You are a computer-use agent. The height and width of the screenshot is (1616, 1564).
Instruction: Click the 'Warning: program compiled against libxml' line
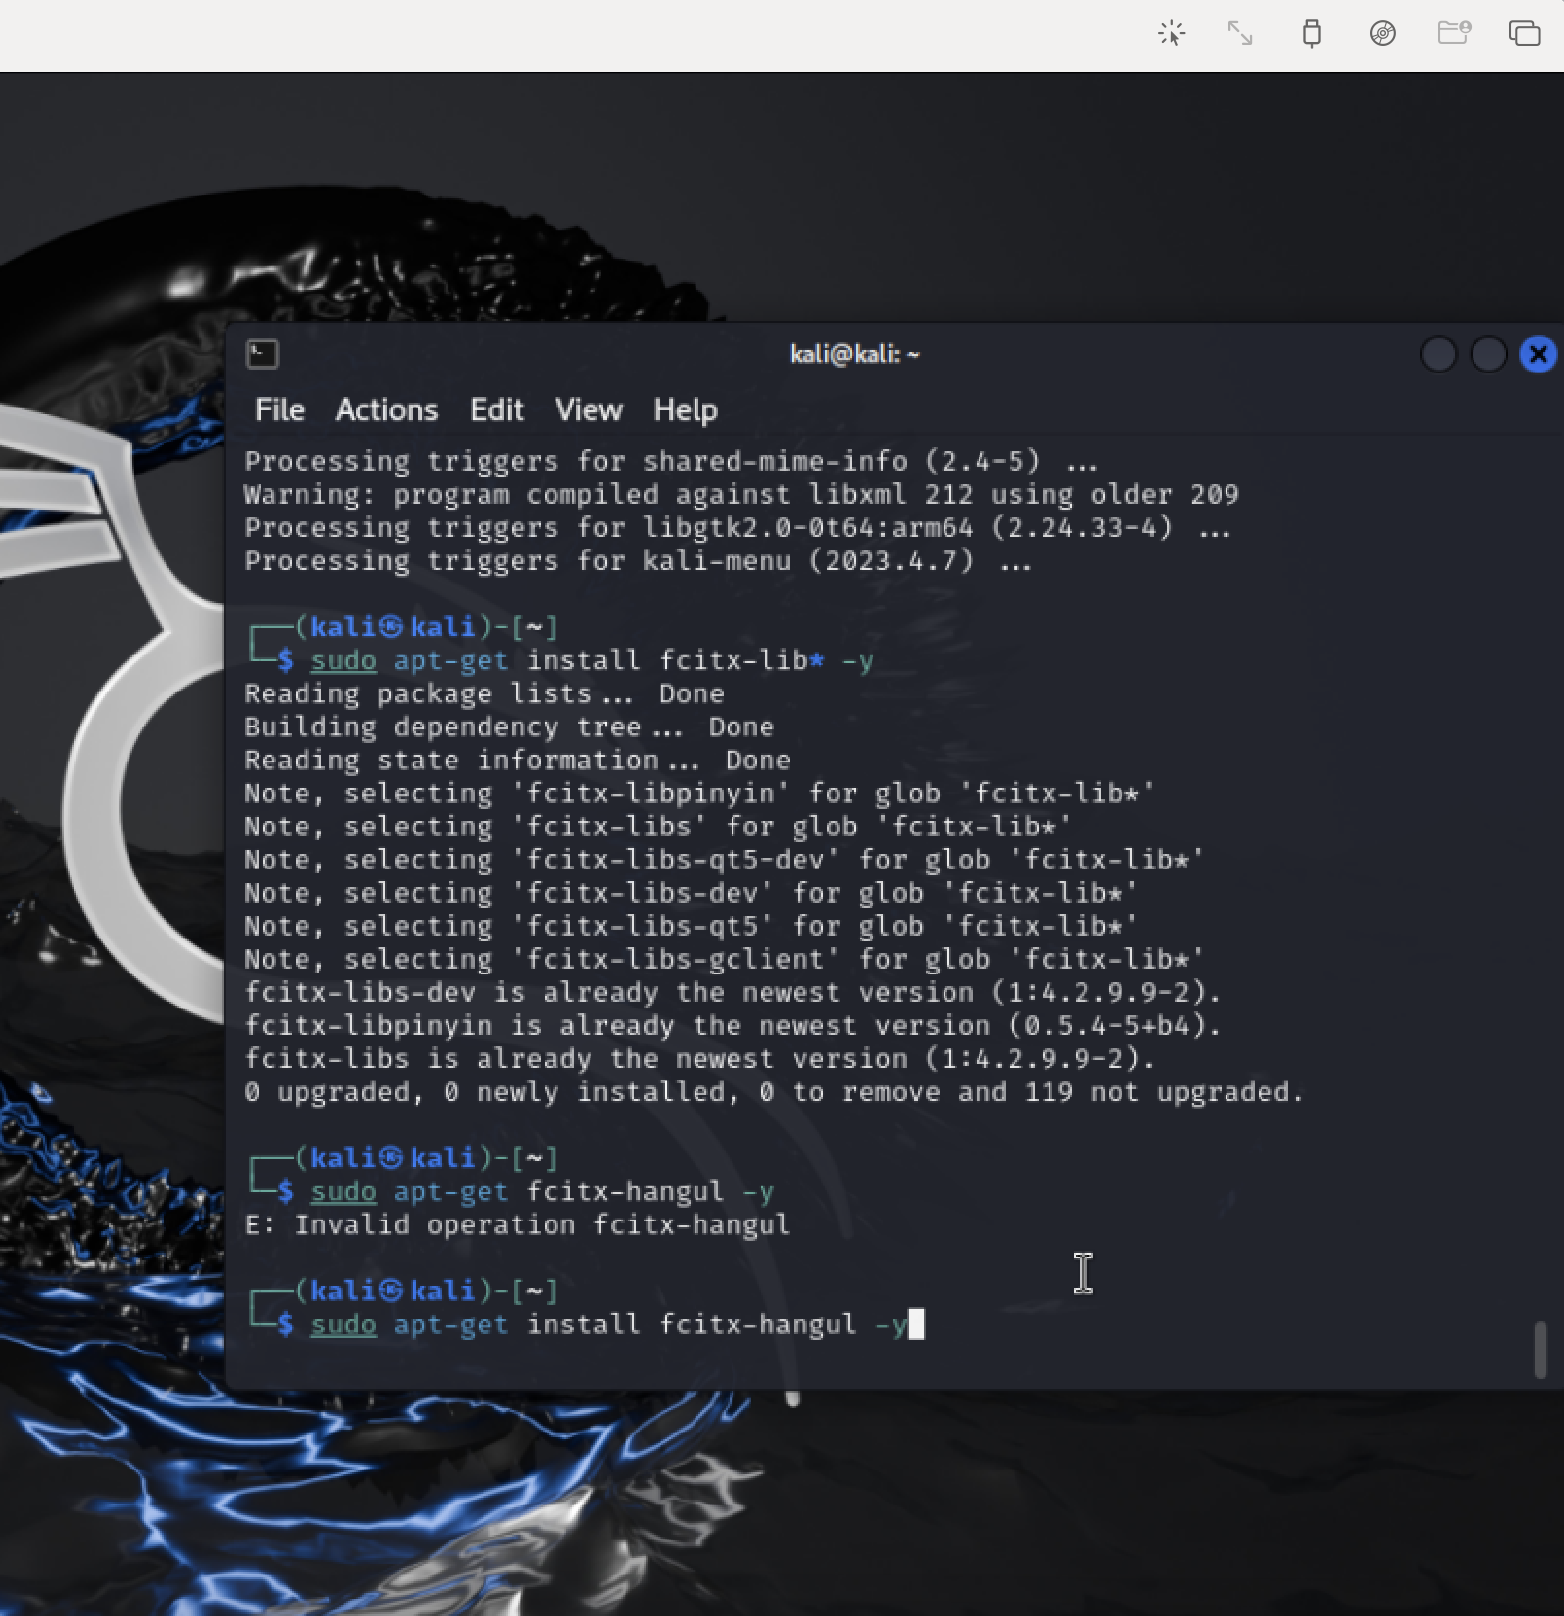coord(741,494)
